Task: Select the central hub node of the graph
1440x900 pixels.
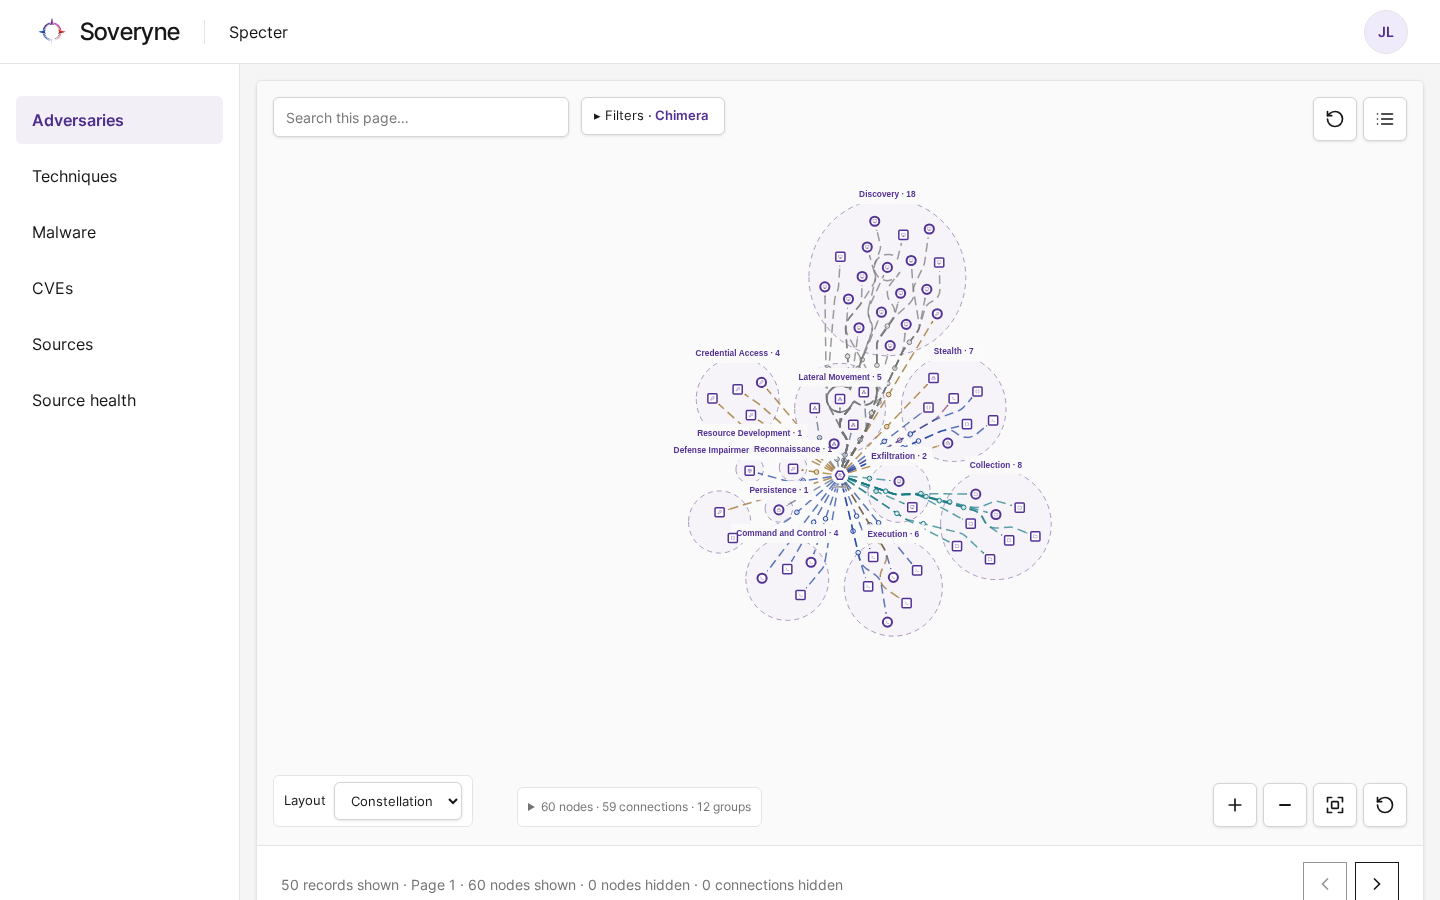Action: 840,476
